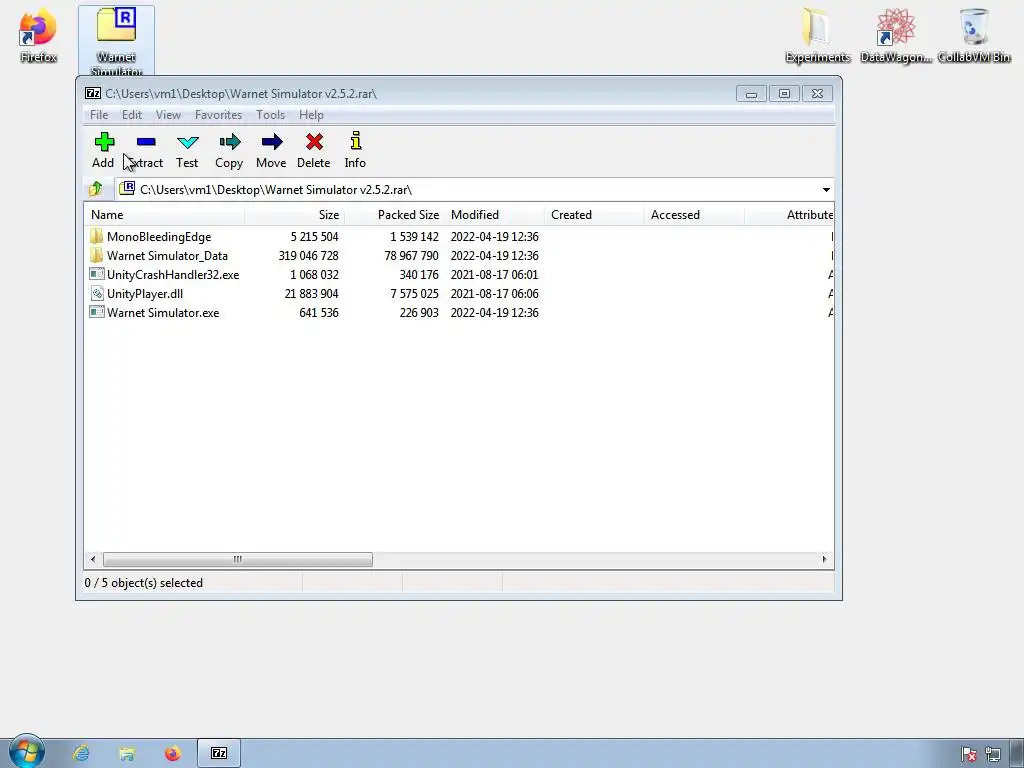Click network icon in system tray
1024x768 pixels.
pyautogui.click(x=993, y=754)
